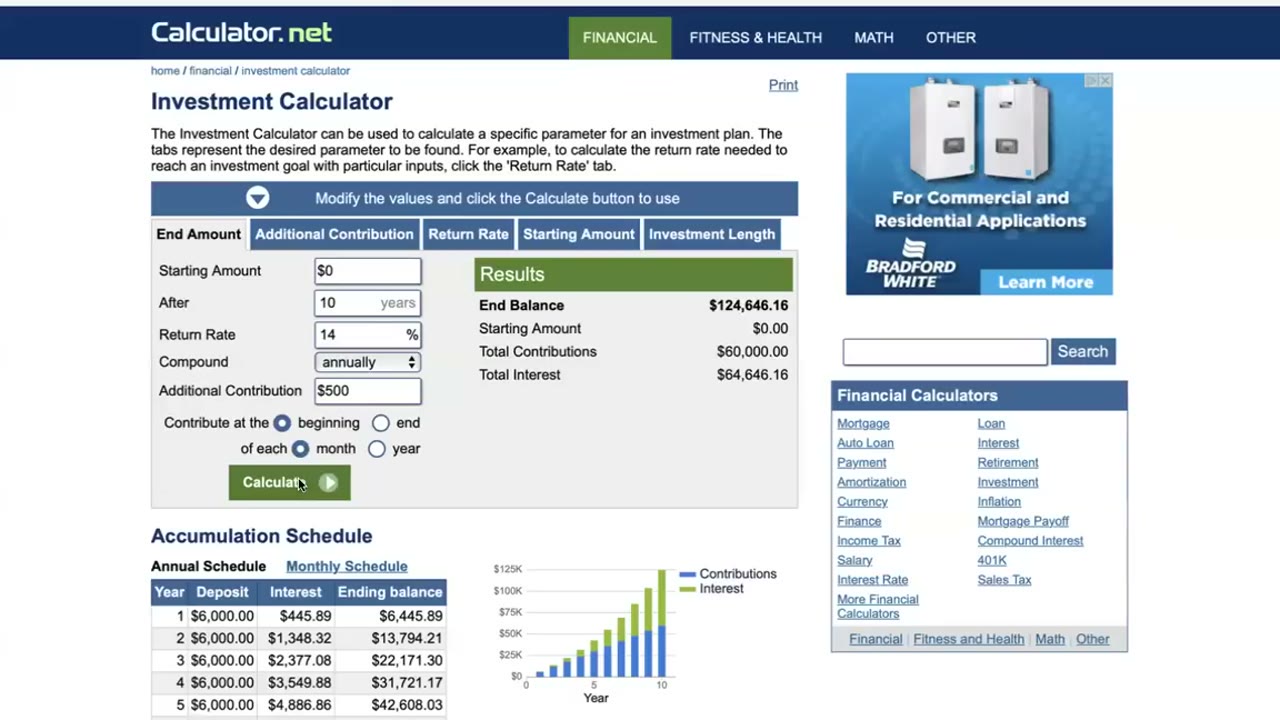Close the Bradford White ad
Viewport: 1280px width, 720px height.
click(x=1105, y=80)
